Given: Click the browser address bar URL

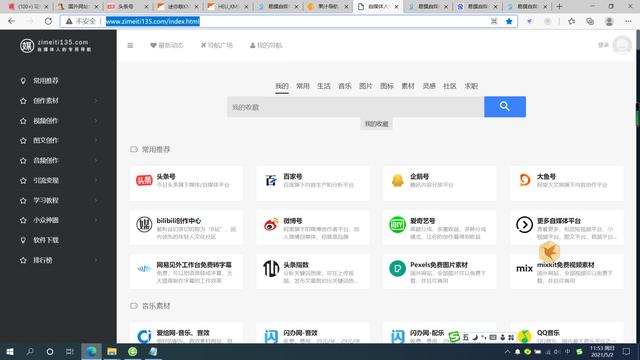Looking at the screenshot, I should click(x=153, y=21).
